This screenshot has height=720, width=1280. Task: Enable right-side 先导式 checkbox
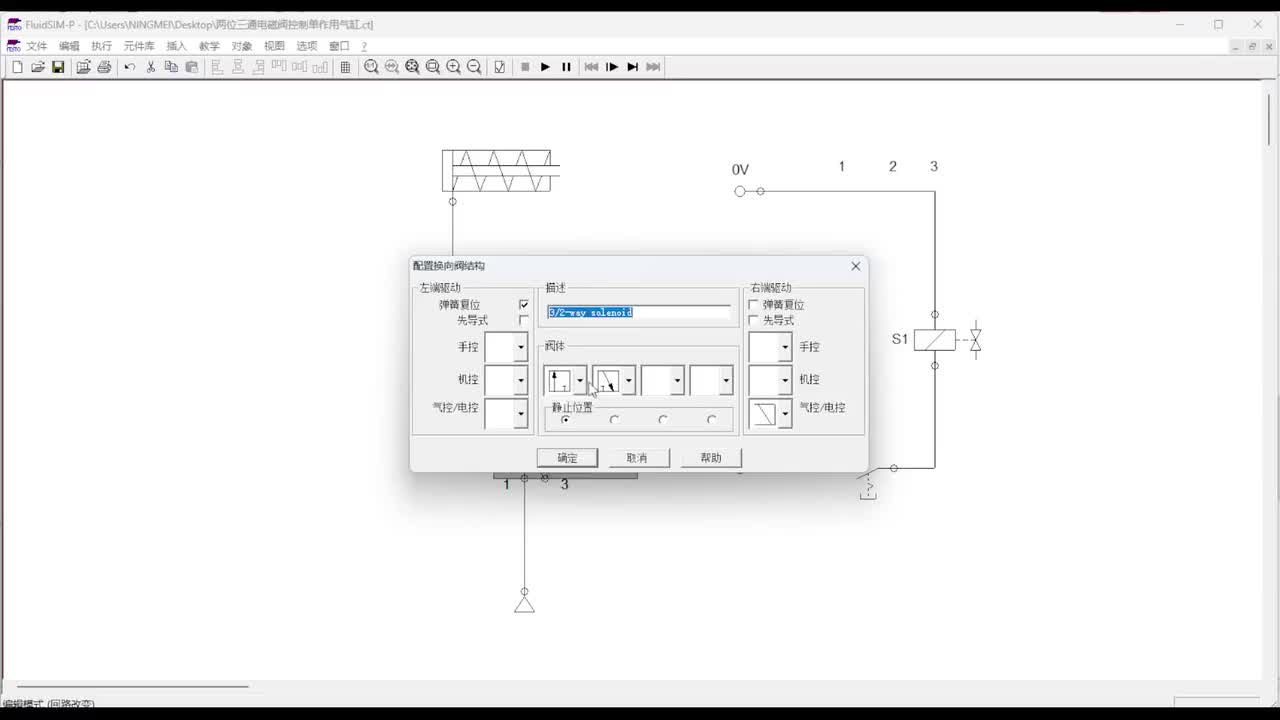tap(754, 320)
